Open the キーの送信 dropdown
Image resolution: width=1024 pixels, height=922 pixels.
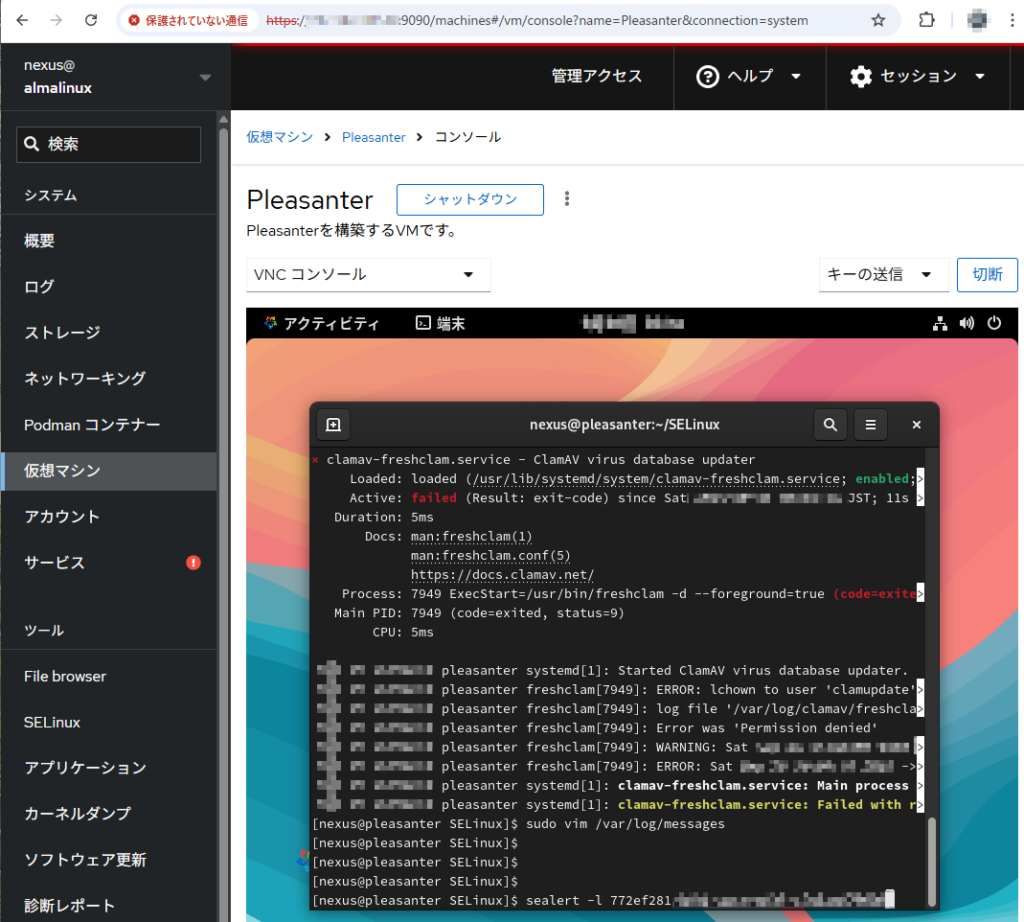882,275
